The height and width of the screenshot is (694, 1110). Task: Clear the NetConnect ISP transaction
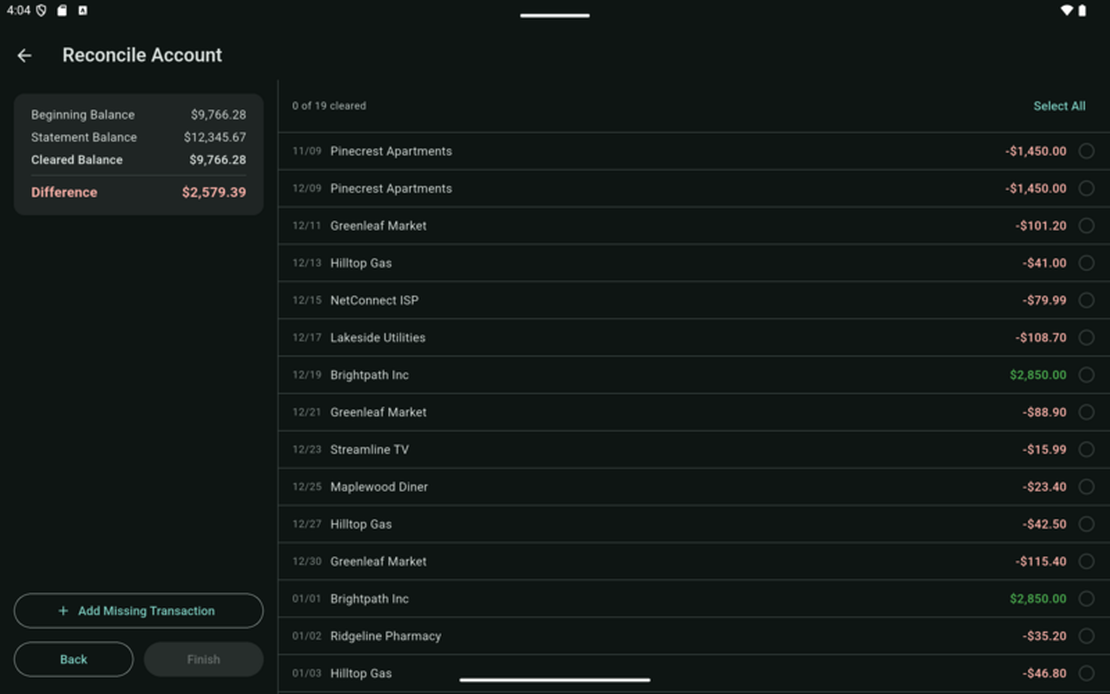(x=1086, y=300)
